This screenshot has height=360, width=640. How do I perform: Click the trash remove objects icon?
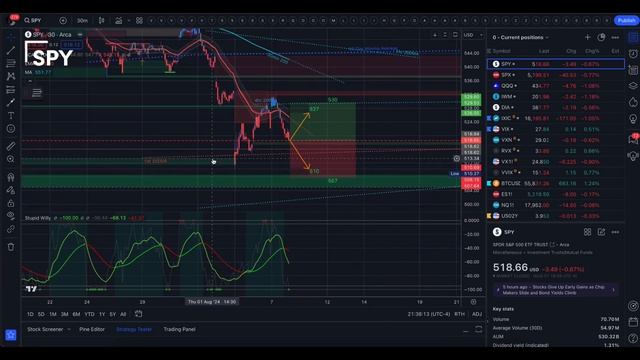(x=11, y=247)
